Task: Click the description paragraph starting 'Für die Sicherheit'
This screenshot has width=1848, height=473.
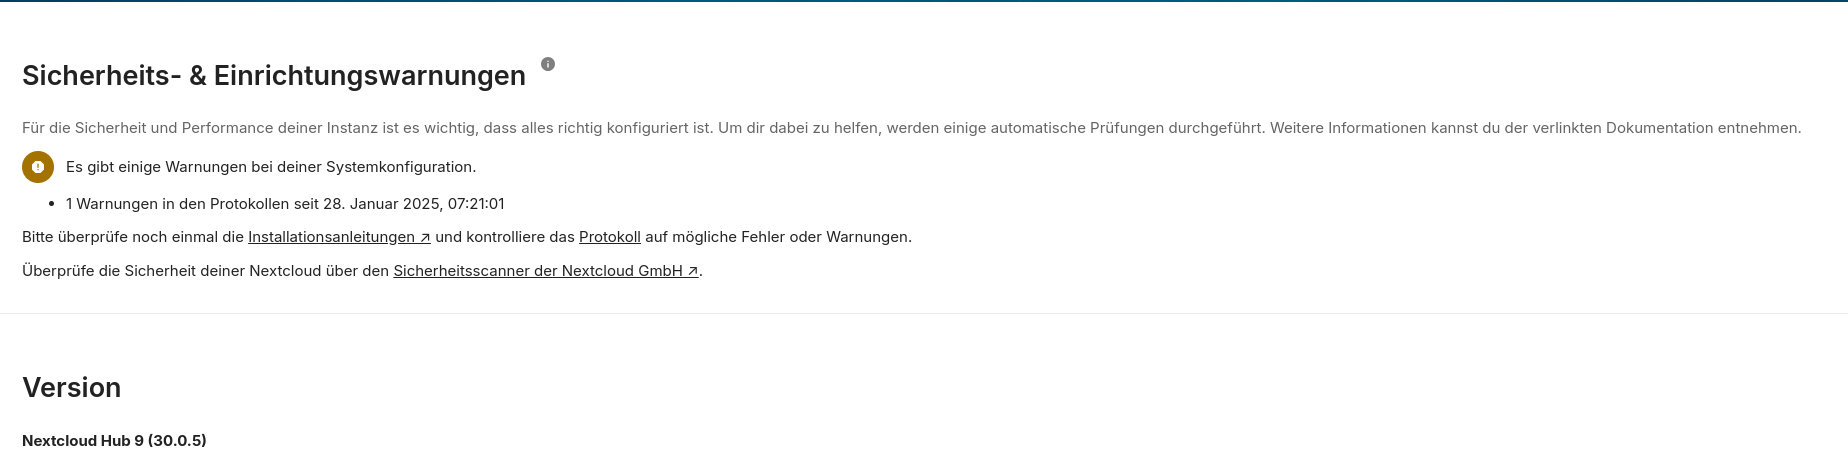Action: click(600, 128)
